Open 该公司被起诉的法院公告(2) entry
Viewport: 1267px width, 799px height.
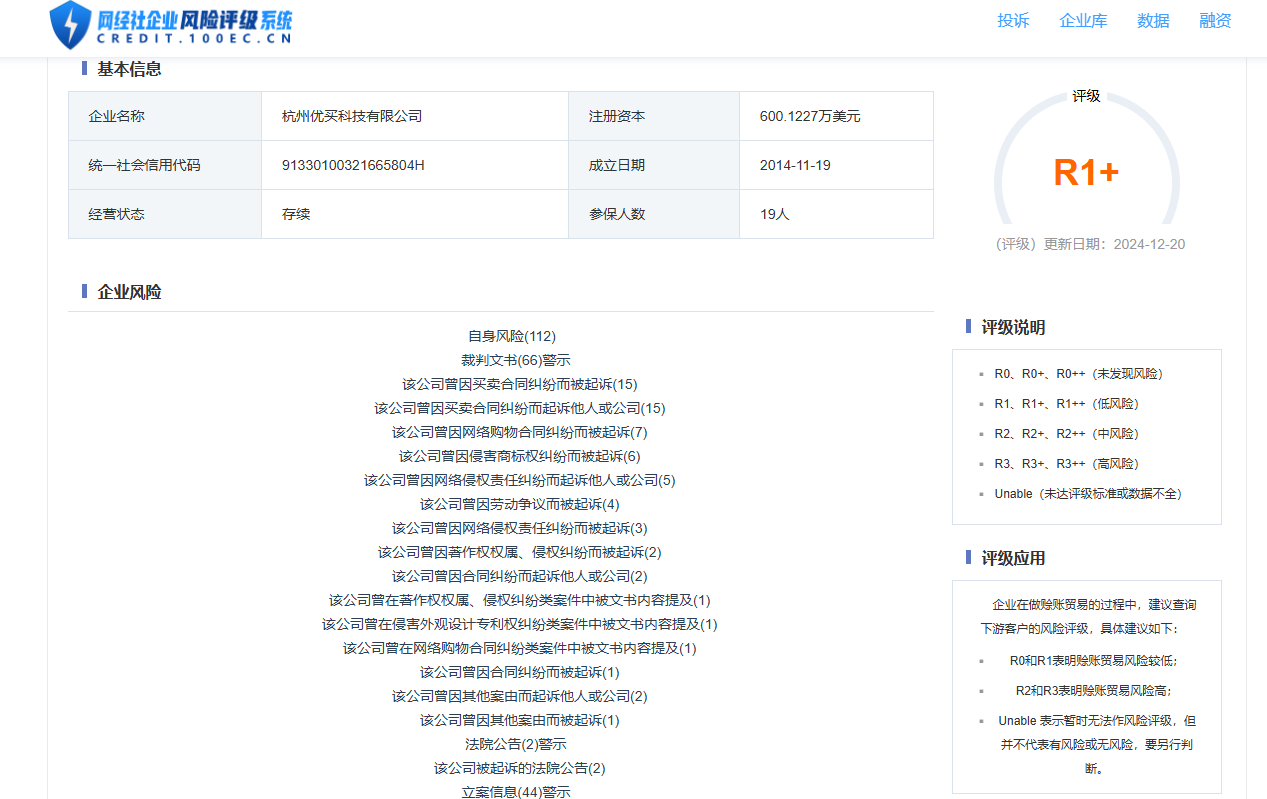click(x=519, y=768)
